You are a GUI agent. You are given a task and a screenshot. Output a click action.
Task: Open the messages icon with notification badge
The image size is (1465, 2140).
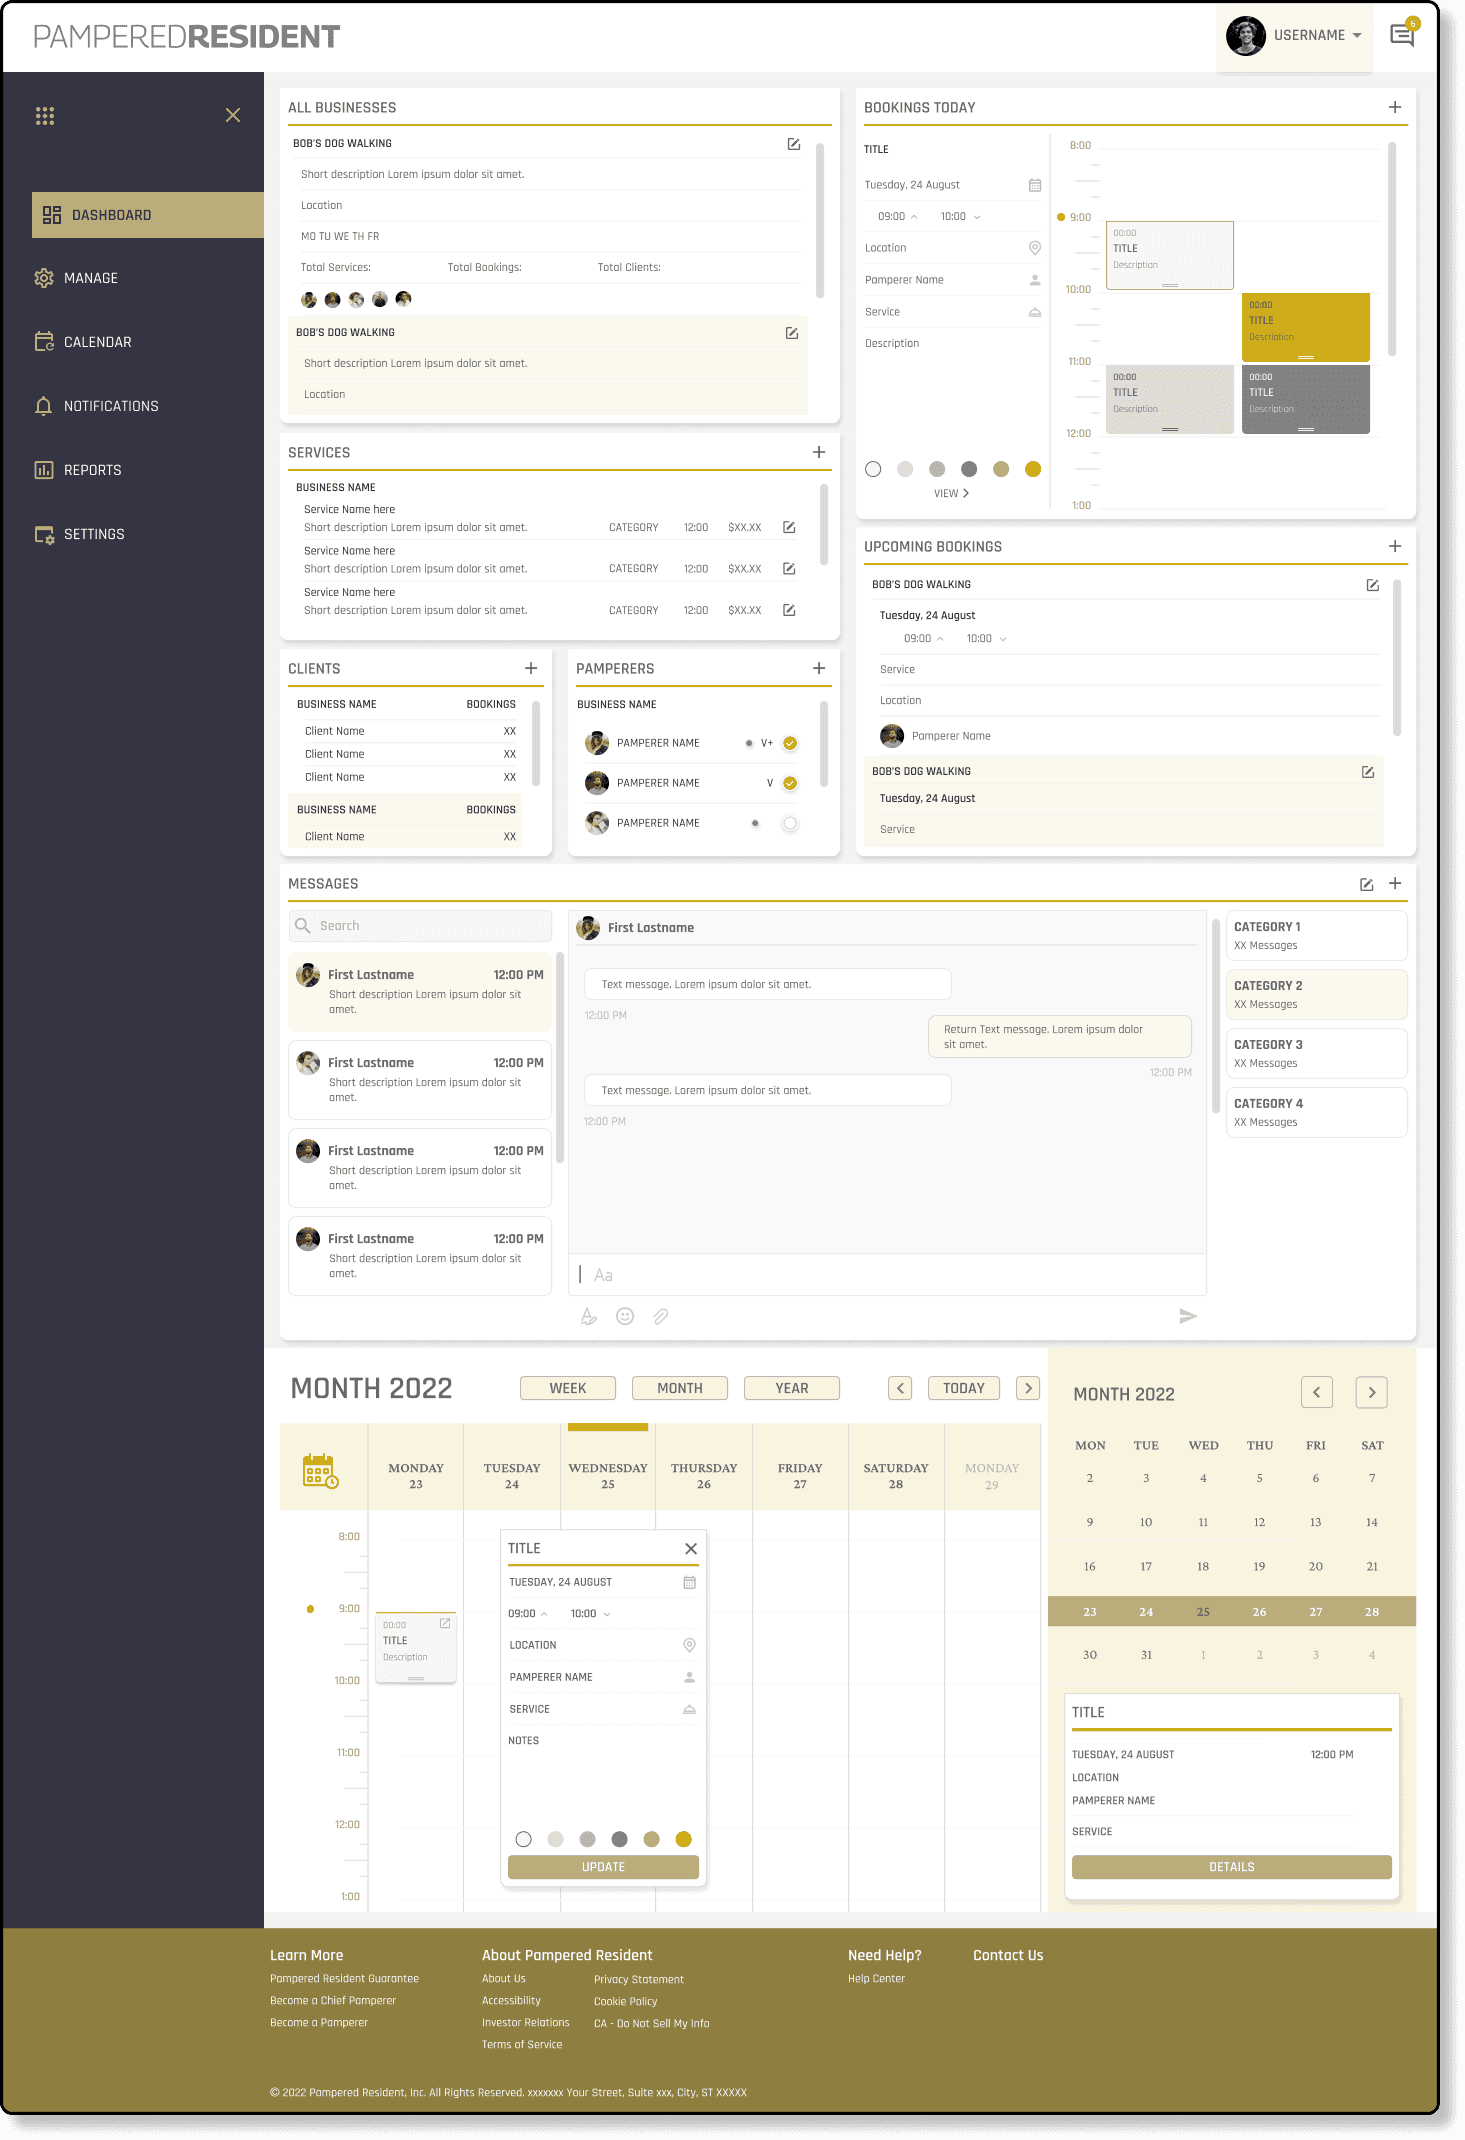[1402, 35]
